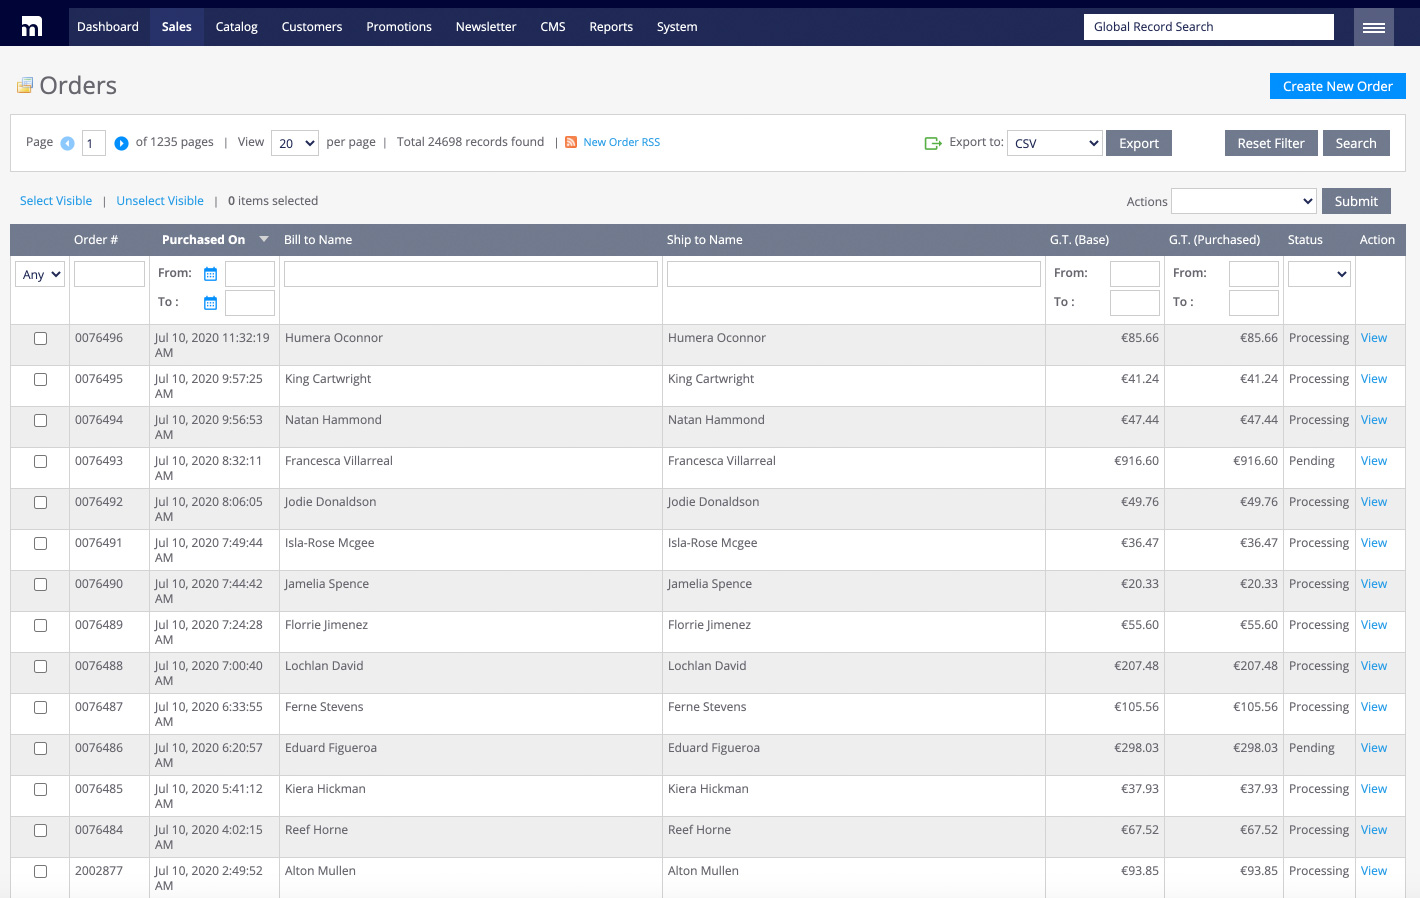Expand the Export to CSV dropdown
The height and width of the screenshot is (898, 1420).
1054,143
